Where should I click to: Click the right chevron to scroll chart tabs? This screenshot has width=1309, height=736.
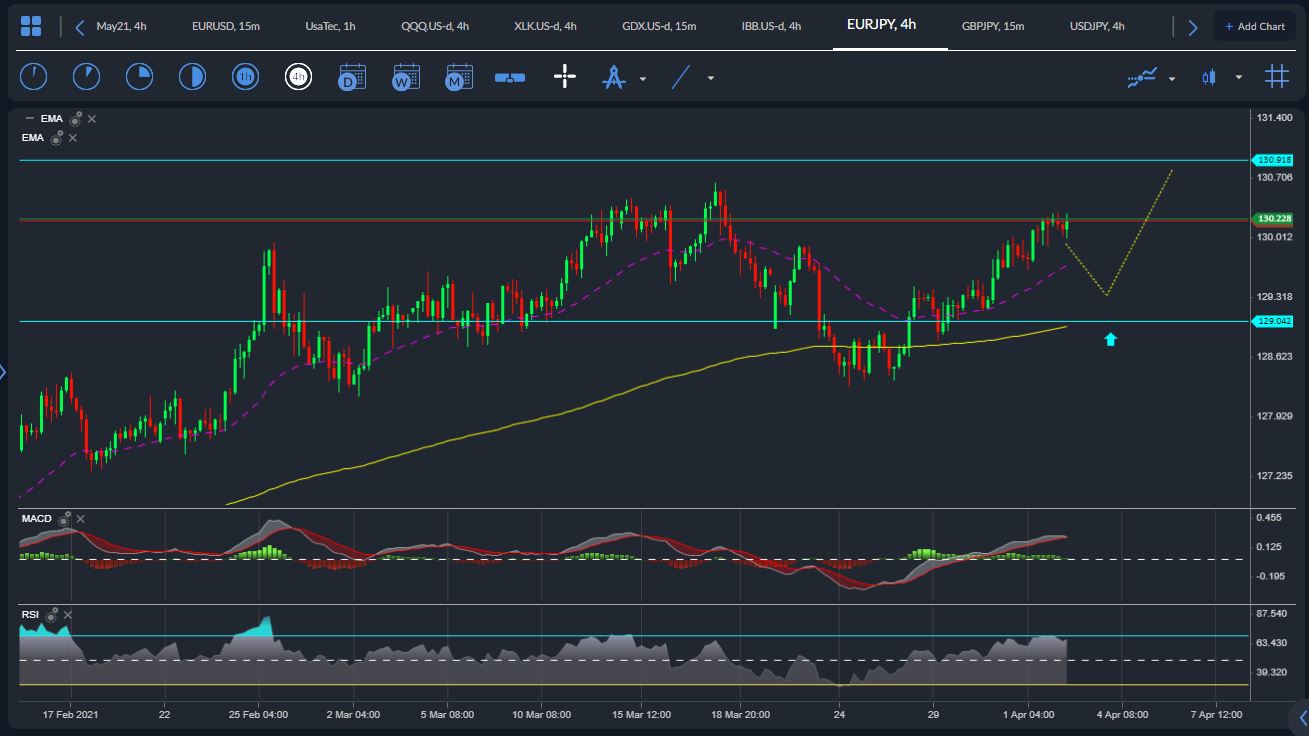pyautogui.click(x=1193, y=26)
